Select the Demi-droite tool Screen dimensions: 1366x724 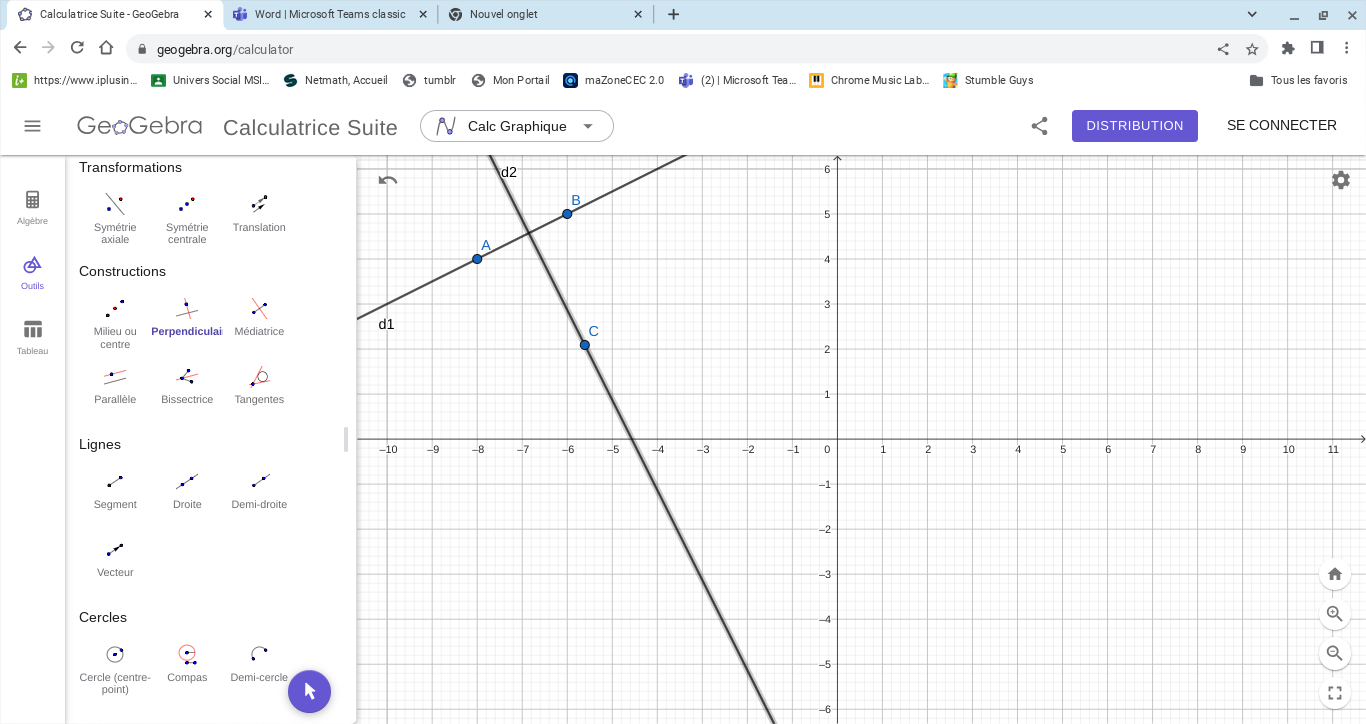(x=259, y=490)
